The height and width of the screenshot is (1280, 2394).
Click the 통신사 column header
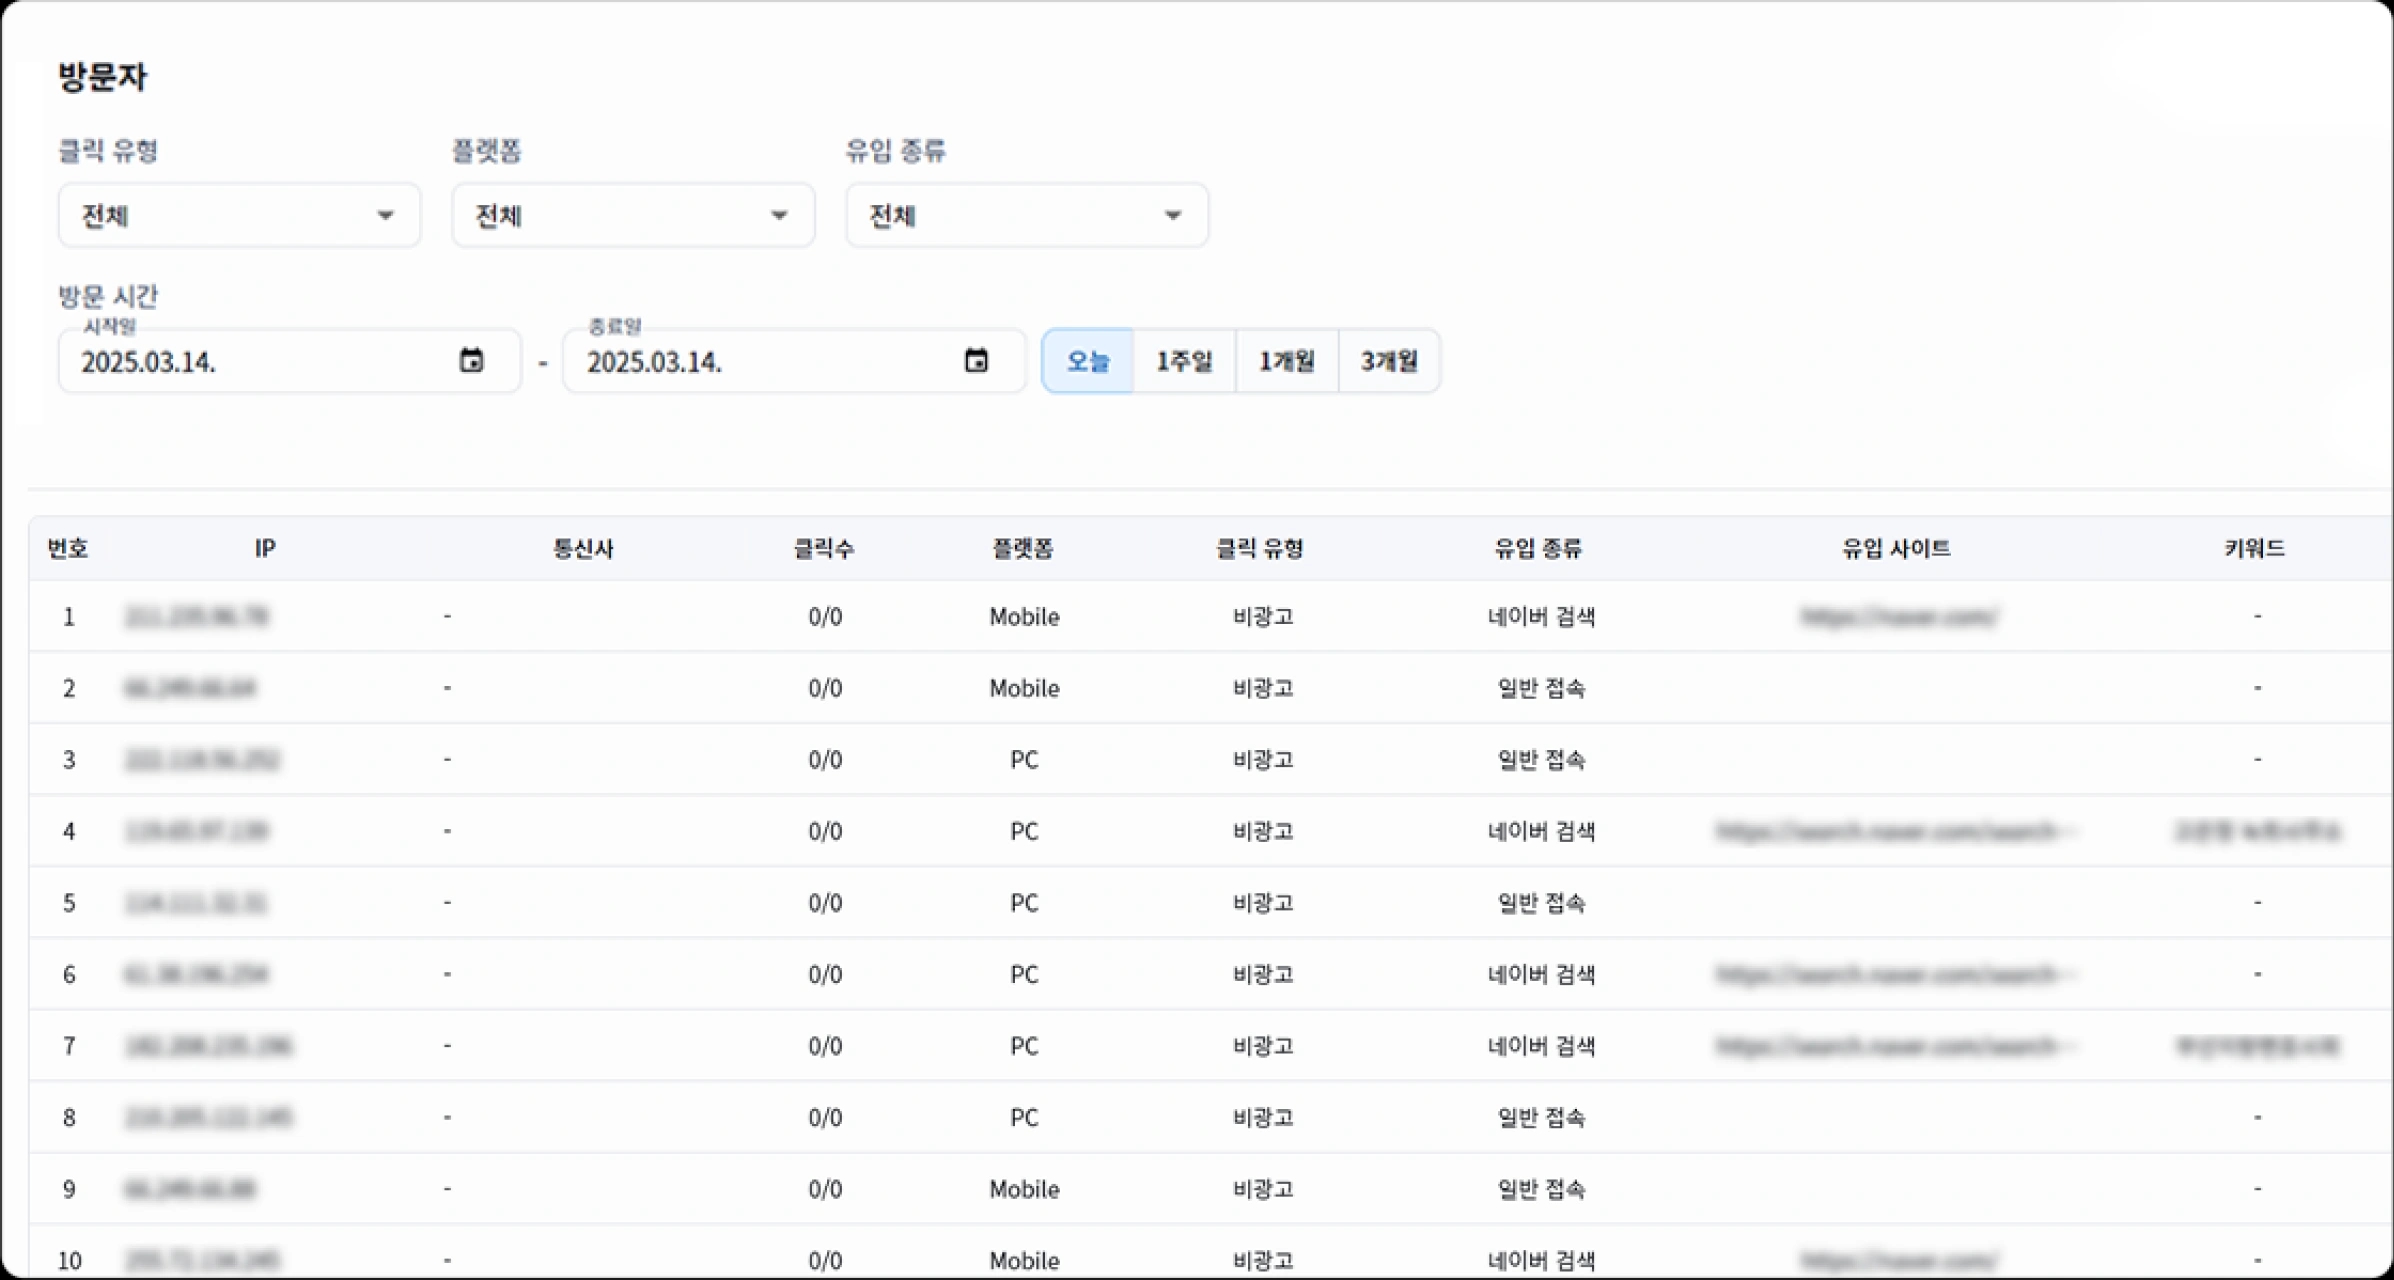[583, 548]
